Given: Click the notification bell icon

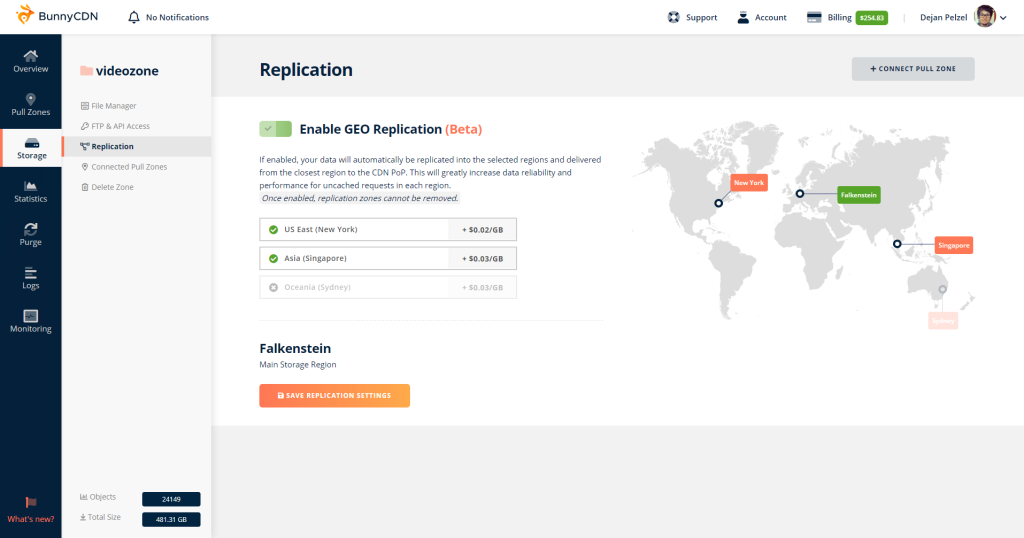Looking at the screenshot, I should [x=134, y=17].
